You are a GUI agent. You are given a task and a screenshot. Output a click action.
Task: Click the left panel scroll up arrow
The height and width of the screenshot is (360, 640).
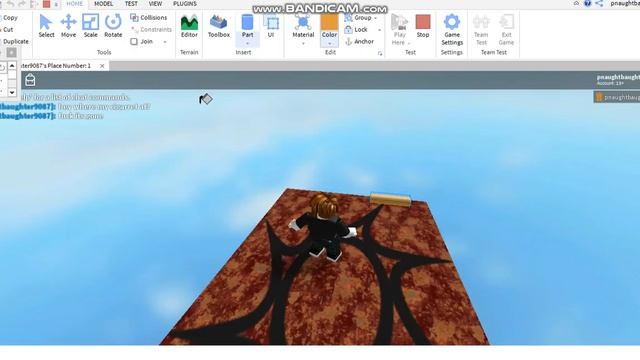12,65
